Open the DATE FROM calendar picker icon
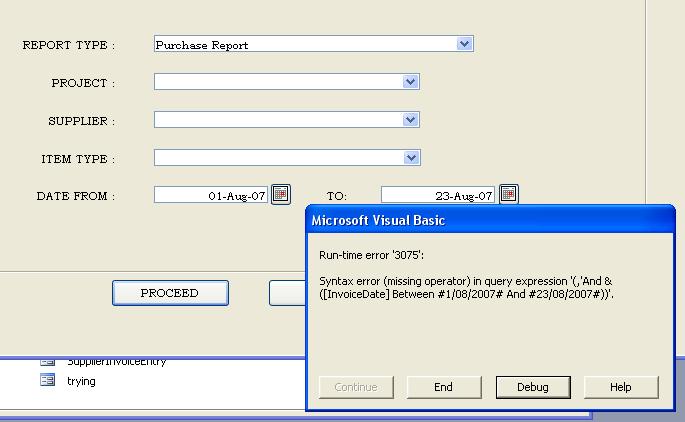This screenshot has height=422, width=685. pyautogui.click(x=280, y=194)
